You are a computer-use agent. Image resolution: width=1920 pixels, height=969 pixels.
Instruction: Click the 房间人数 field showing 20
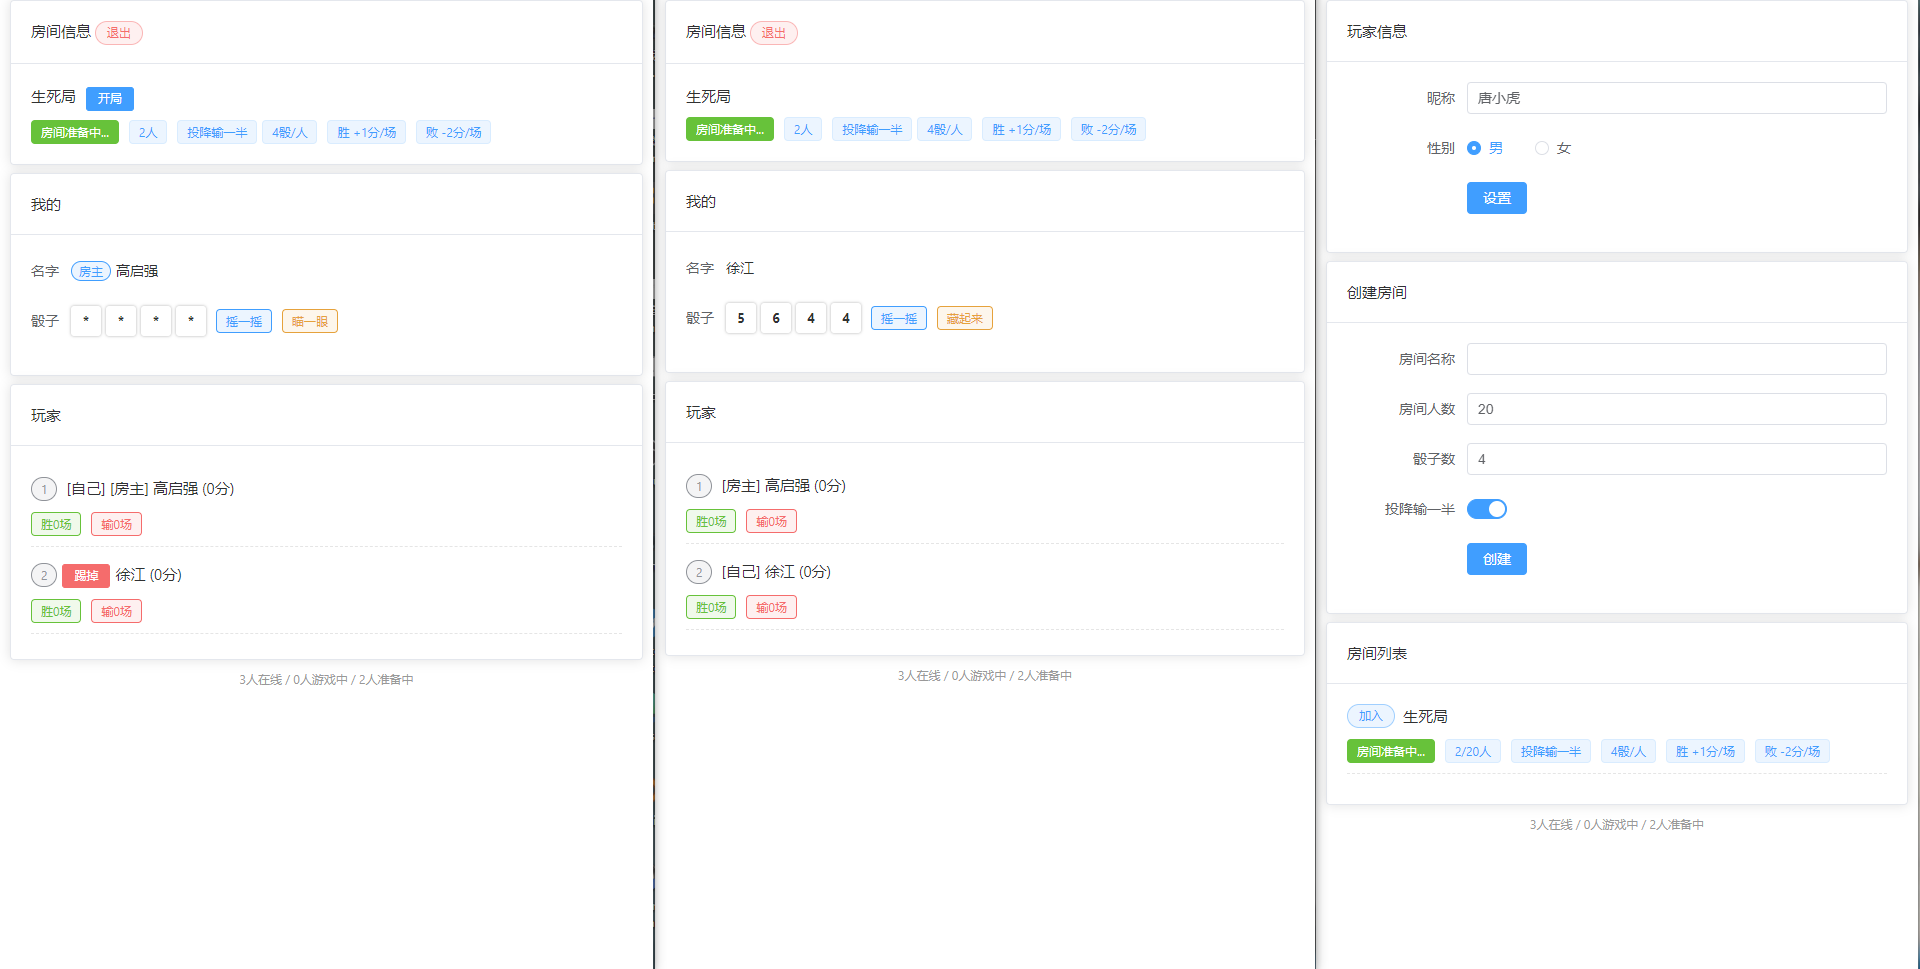pos(1676,409)
